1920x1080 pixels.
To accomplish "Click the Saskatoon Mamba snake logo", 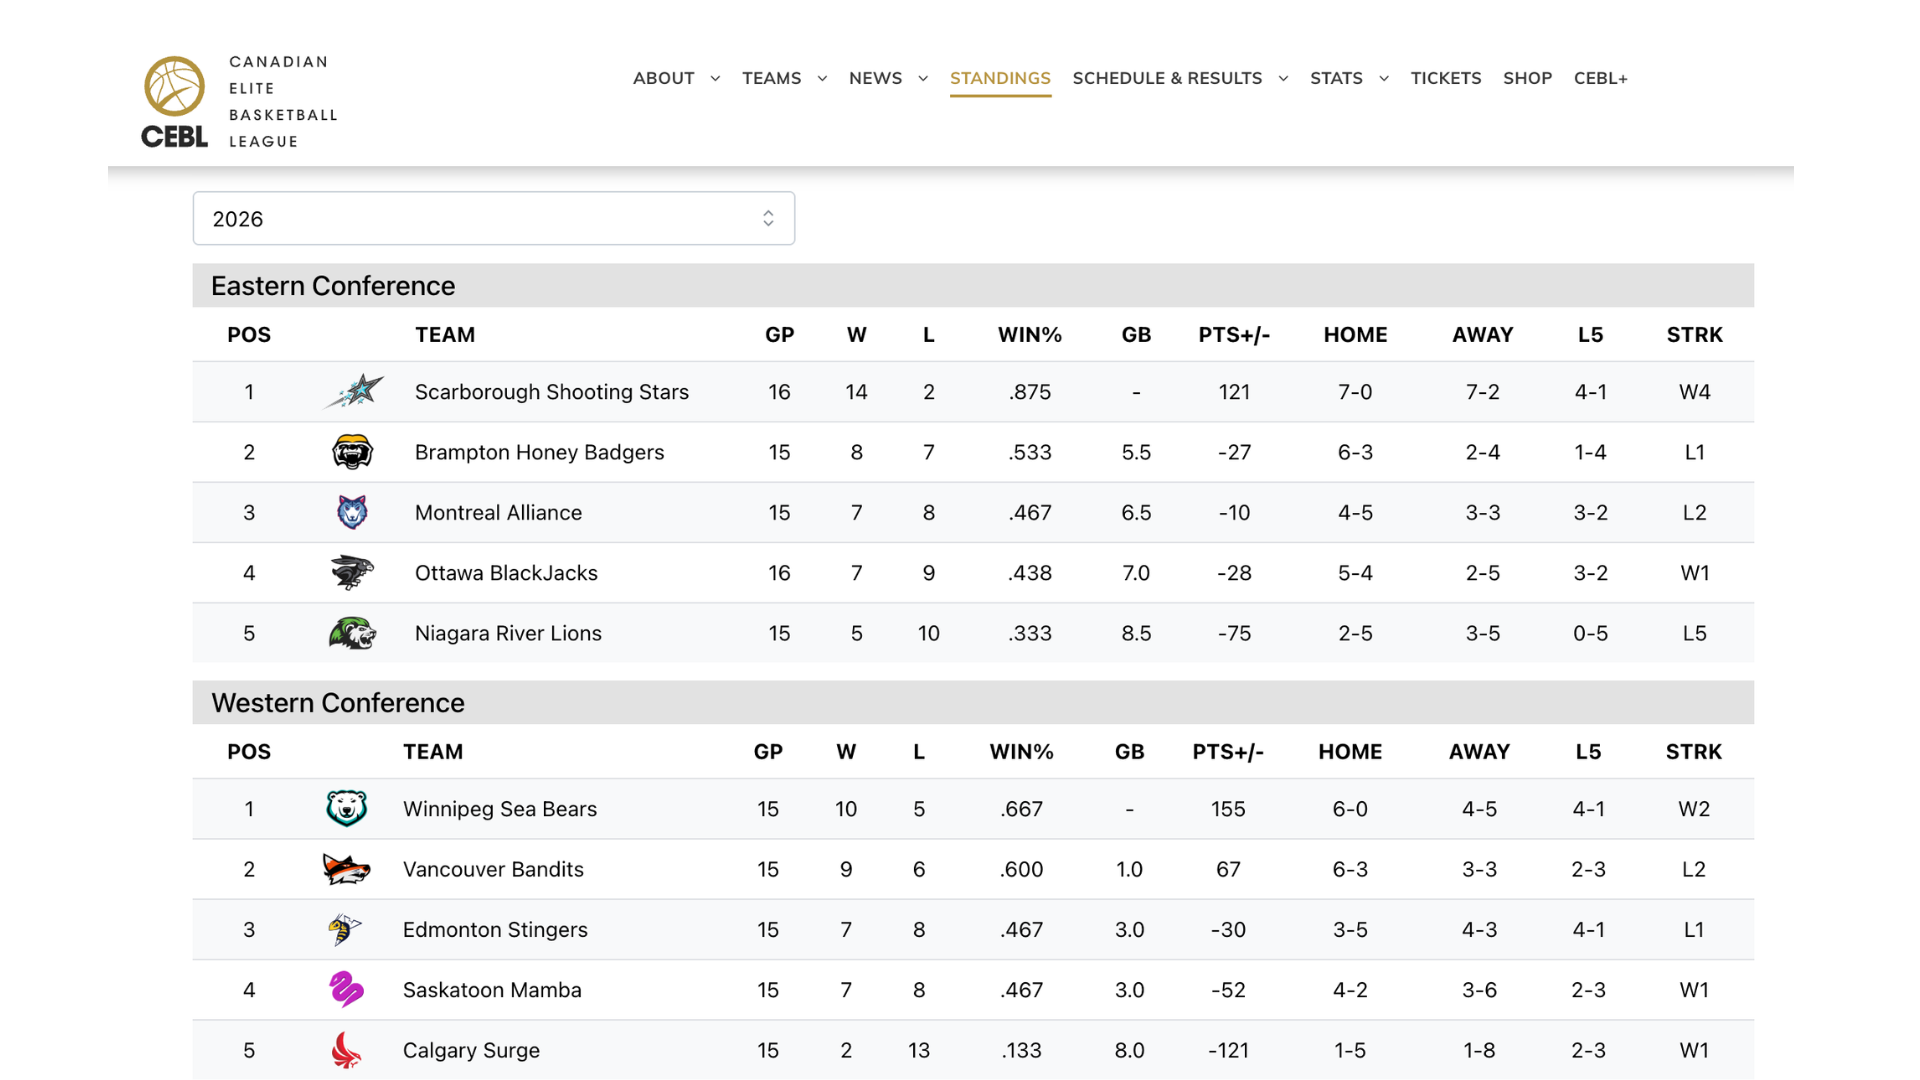I will [346, 989].
